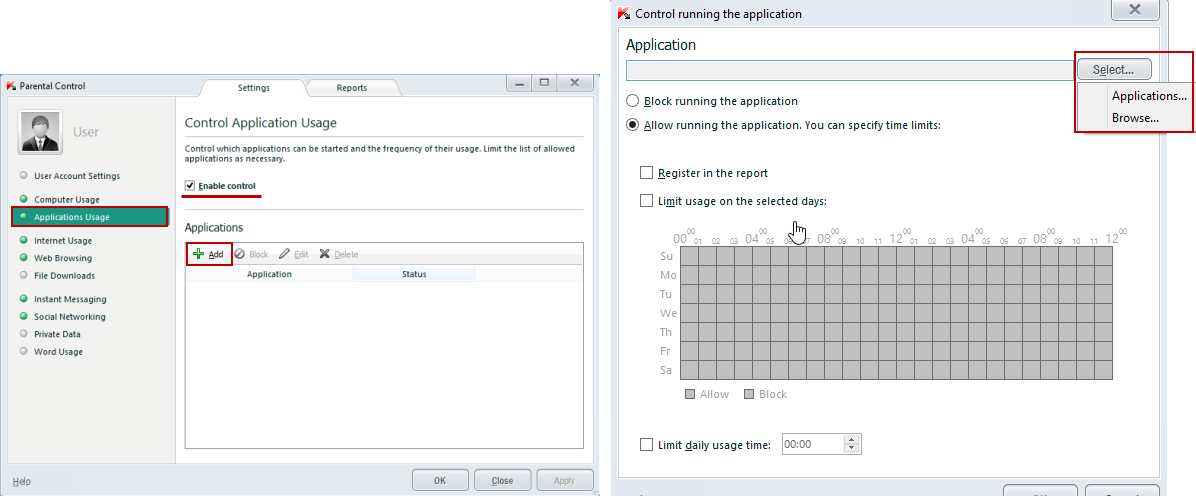Image resolution: width=1196 pixels, height=496 pixels.
Task: Click the Block toolbar button
Action: 251,254
